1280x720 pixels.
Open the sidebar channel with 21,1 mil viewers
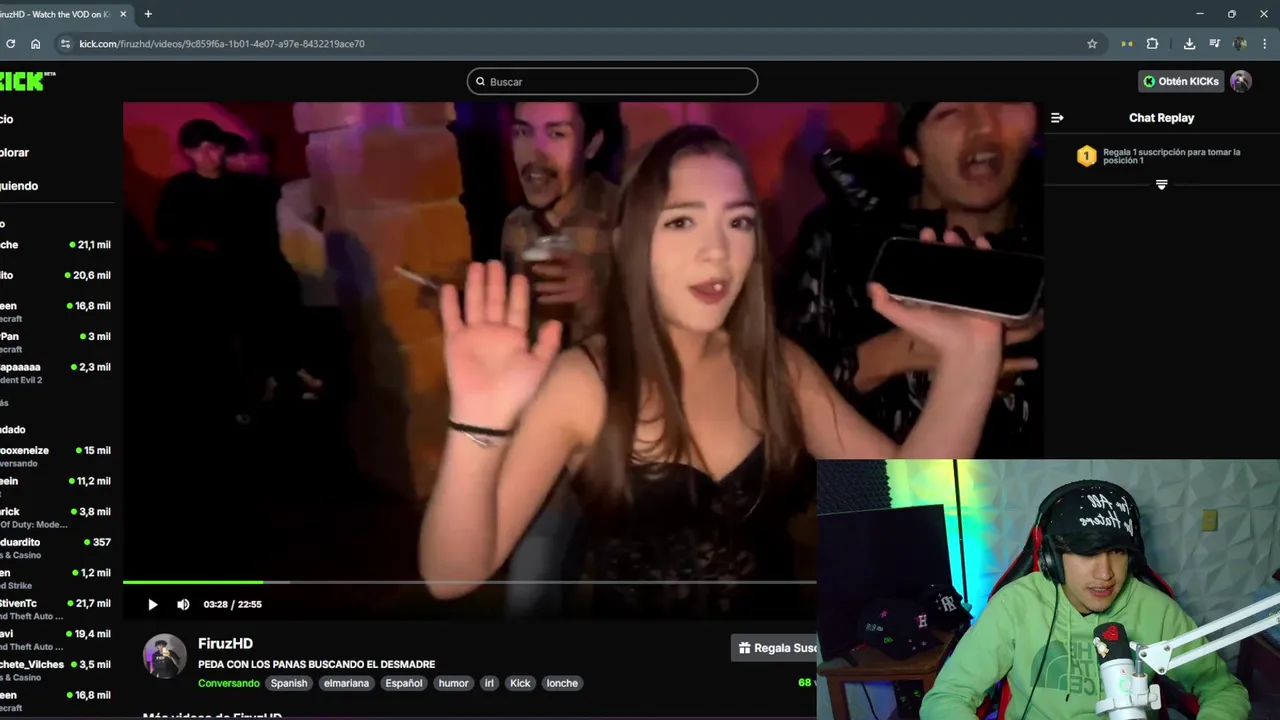point(56,245)
